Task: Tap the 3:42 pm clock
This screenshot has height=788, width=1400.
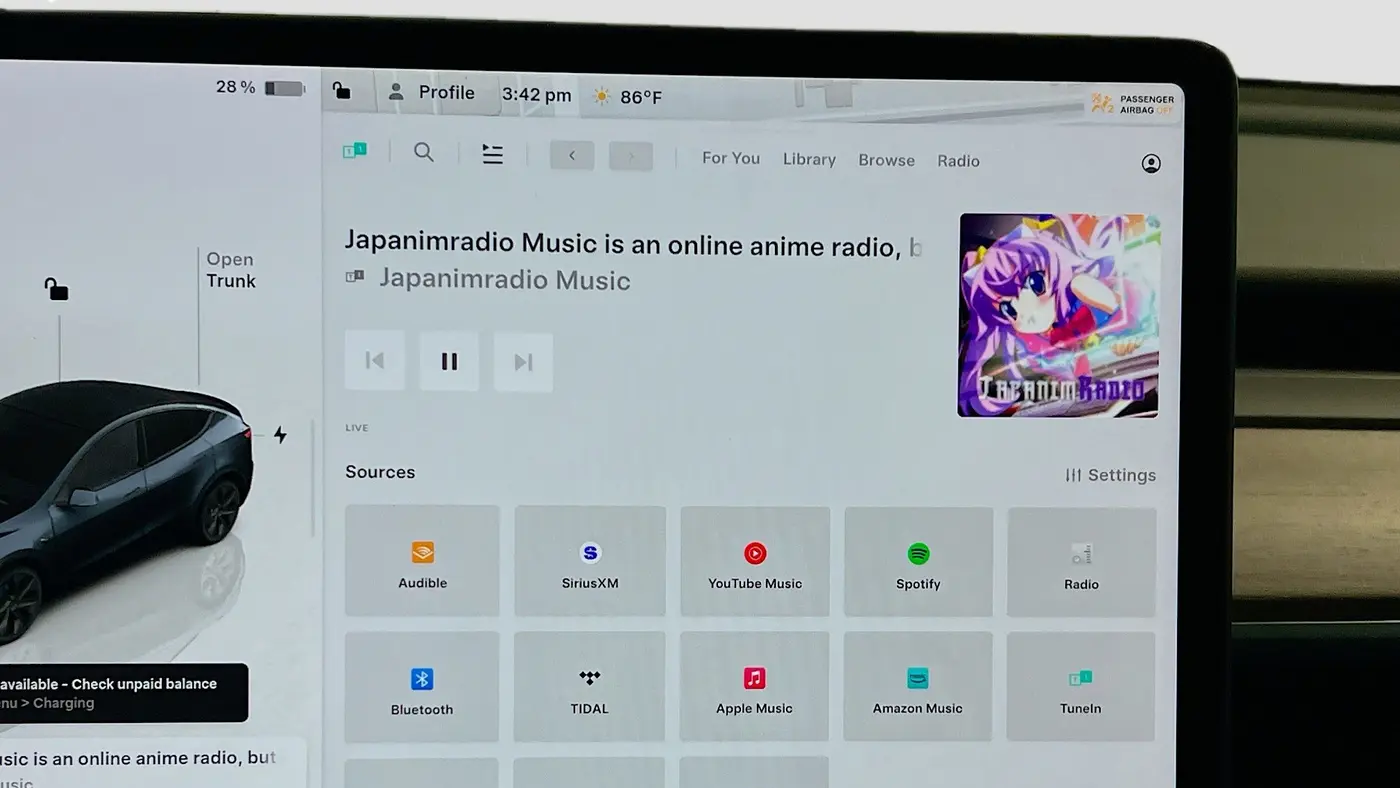Action: point(536,95)
